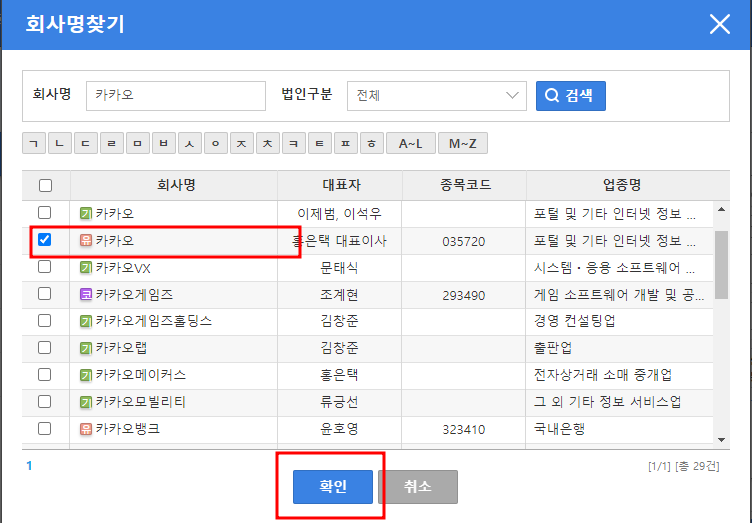The height and width of the screenshot is (523, 752).
Task: Filter companies by A~L
Action: 411,143
